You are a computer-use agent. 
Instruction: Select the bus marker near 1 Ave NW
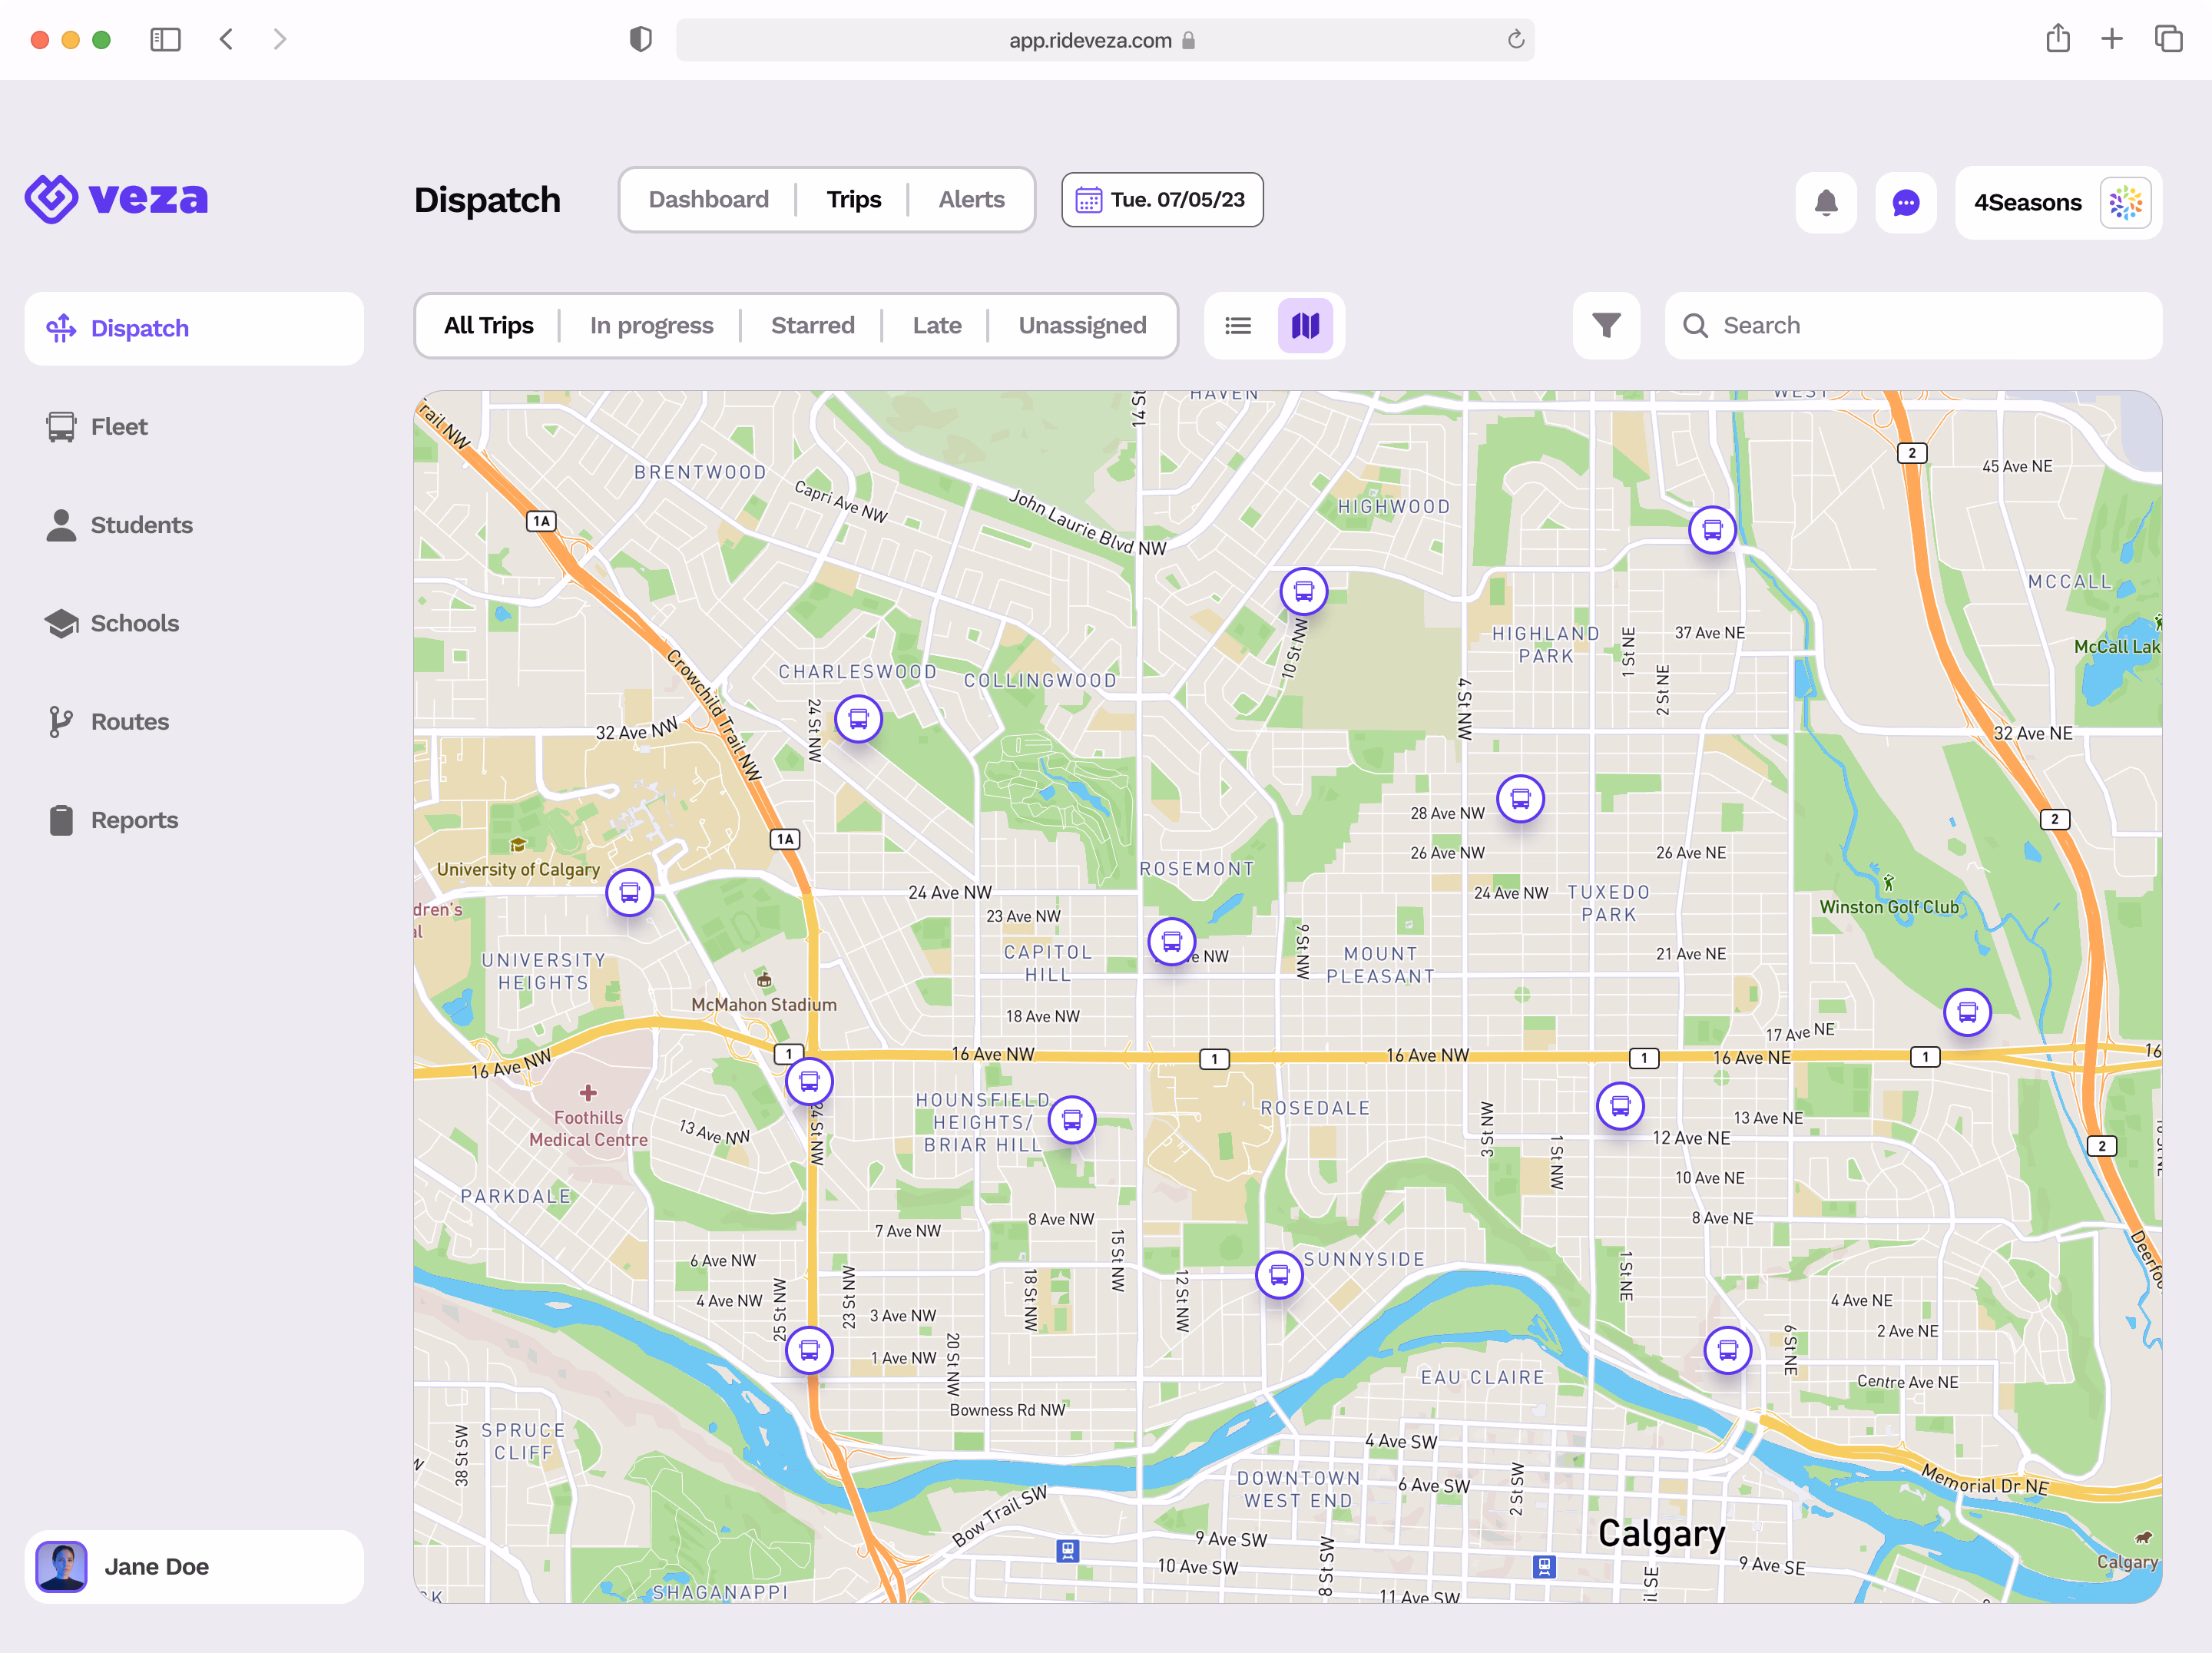pos(809,1351)
